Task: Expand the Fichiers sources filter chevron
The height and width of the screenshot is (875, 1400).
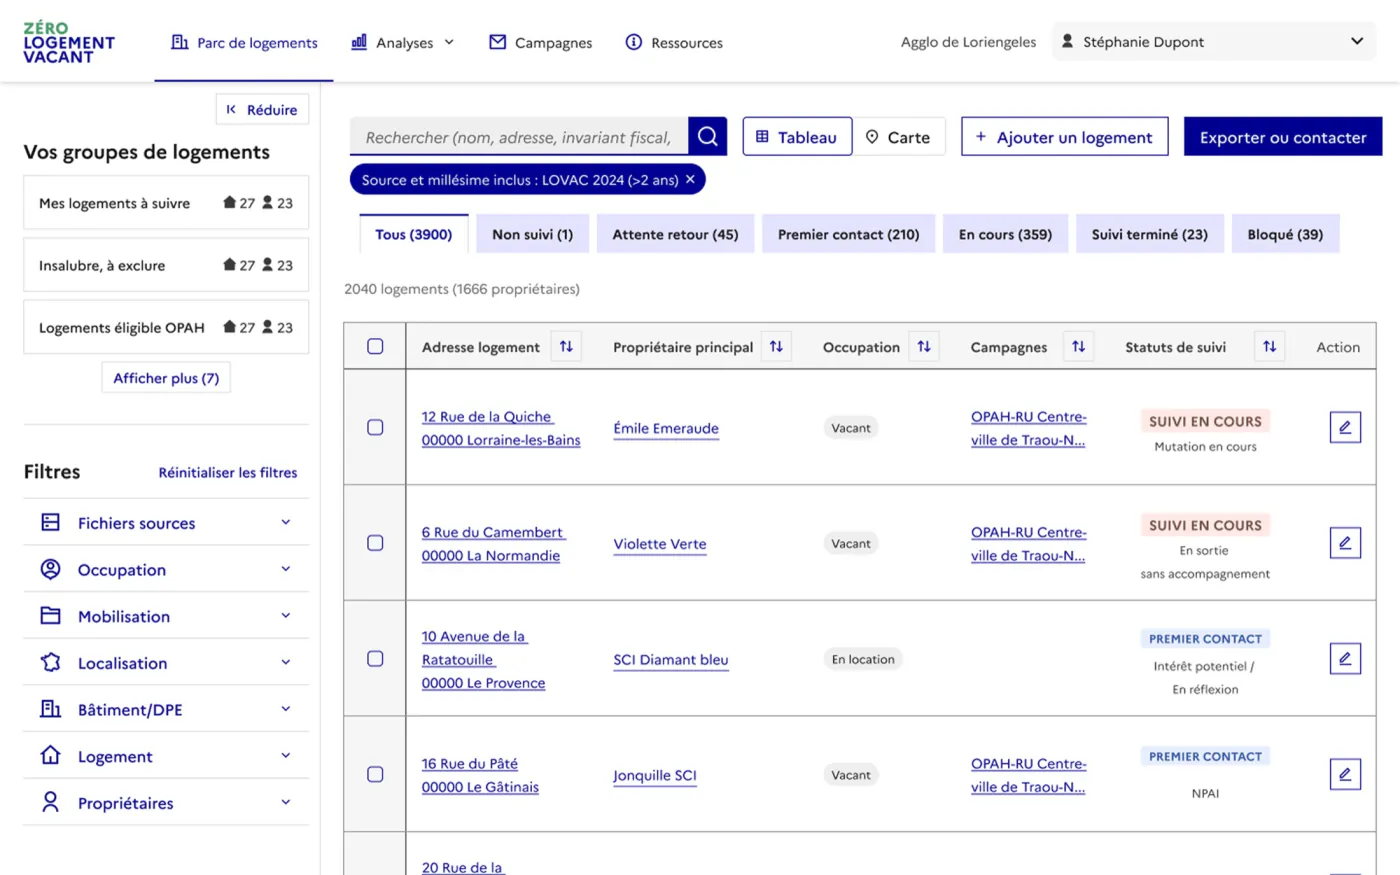Action: pyautogui.click(x=285, y=522)
